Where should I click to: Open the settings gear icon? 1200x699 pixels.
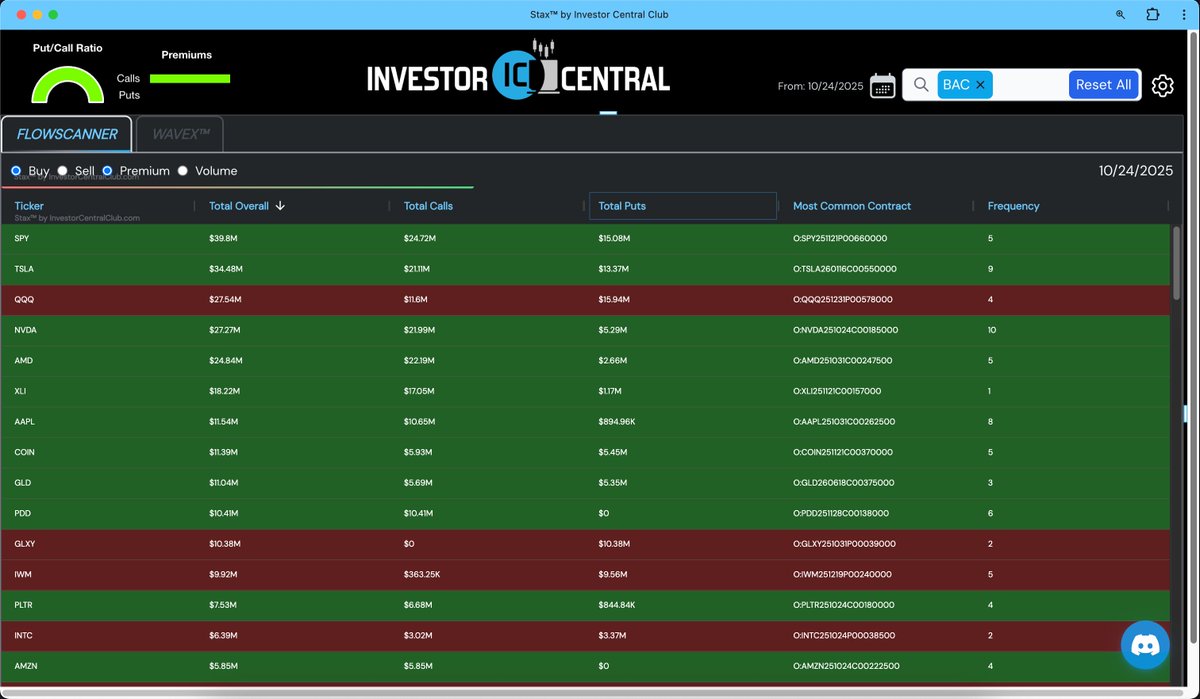click(x=1162, y=86)
